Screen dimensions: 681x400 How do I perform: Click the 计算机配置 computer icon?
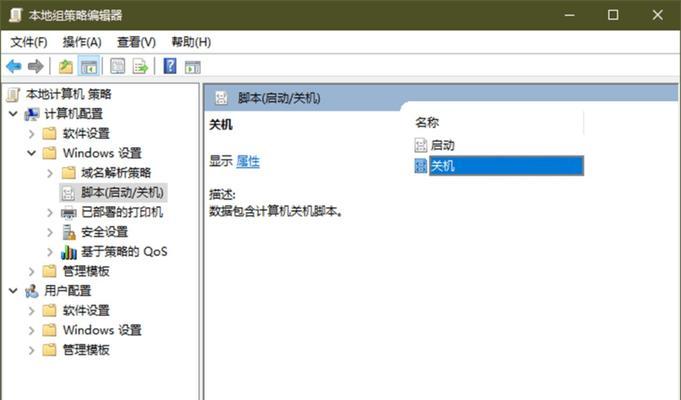click(x=32, y=114)
